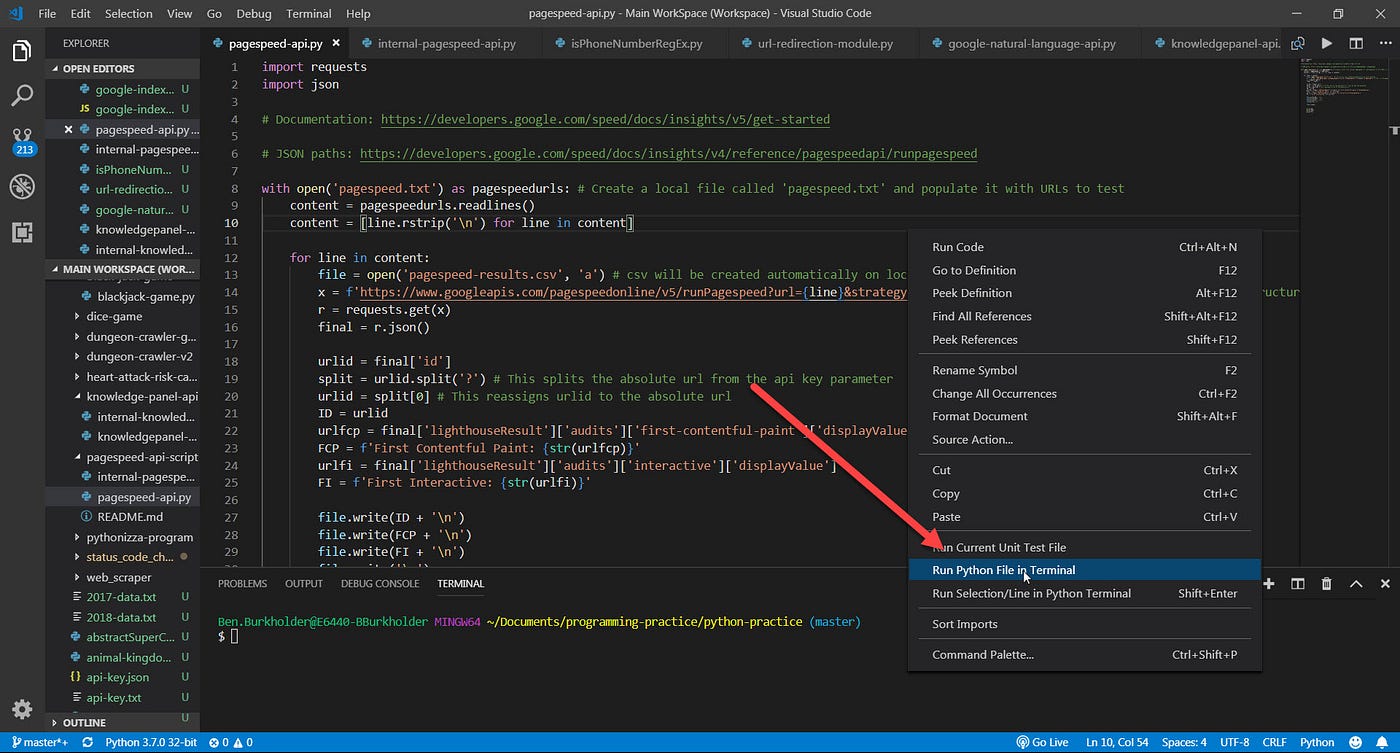Maximize the terminal panel with the chevron

tap(1356, 584)
